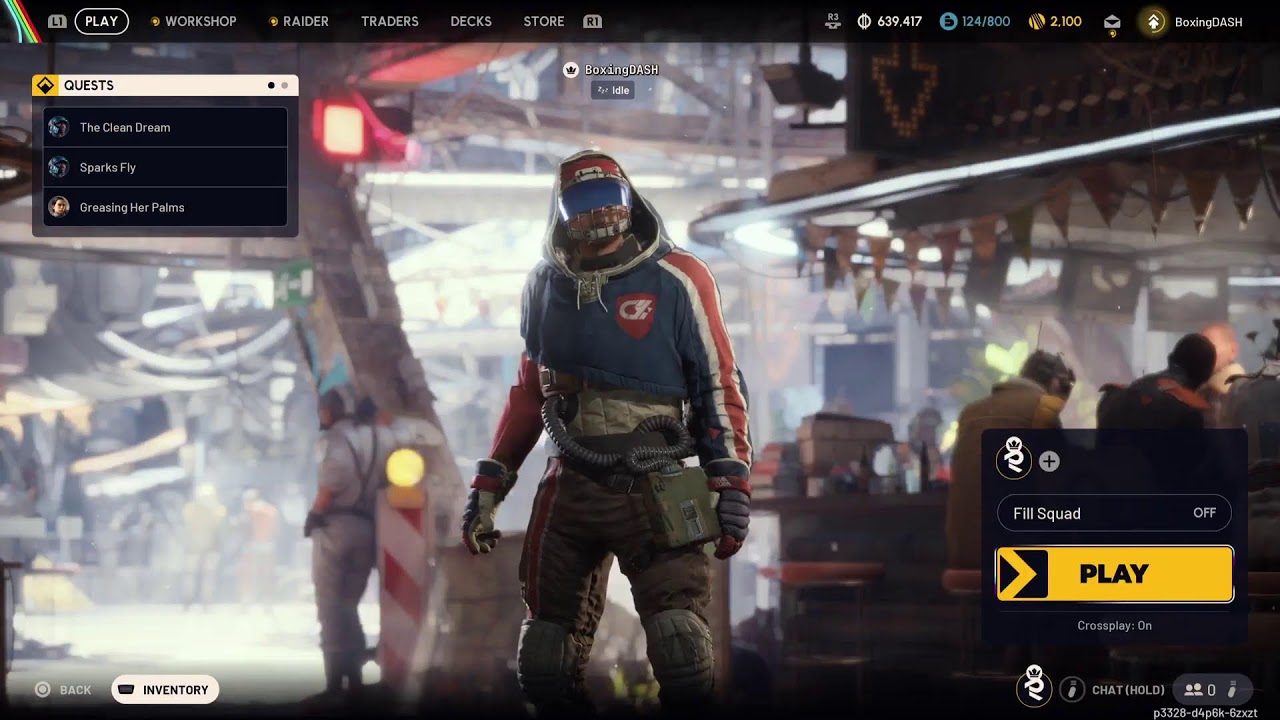Select the PLAY tab in top navigation

(101, 21)
